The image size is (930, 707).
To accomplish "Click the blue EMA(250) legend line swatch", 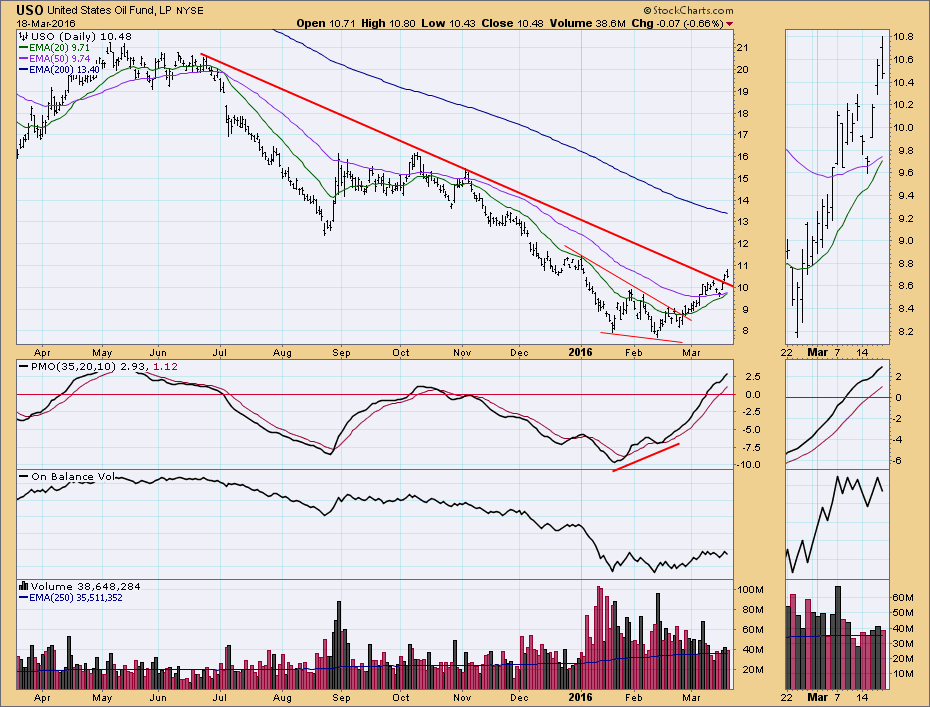I will 23,598.
